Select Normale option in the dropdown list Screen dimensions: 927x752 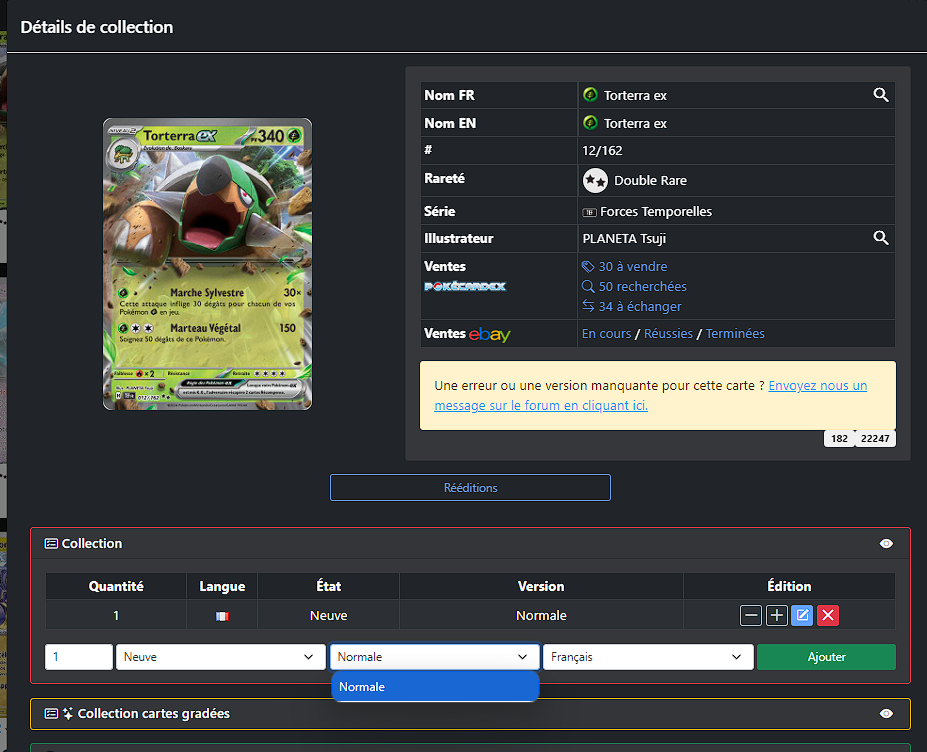435,687
